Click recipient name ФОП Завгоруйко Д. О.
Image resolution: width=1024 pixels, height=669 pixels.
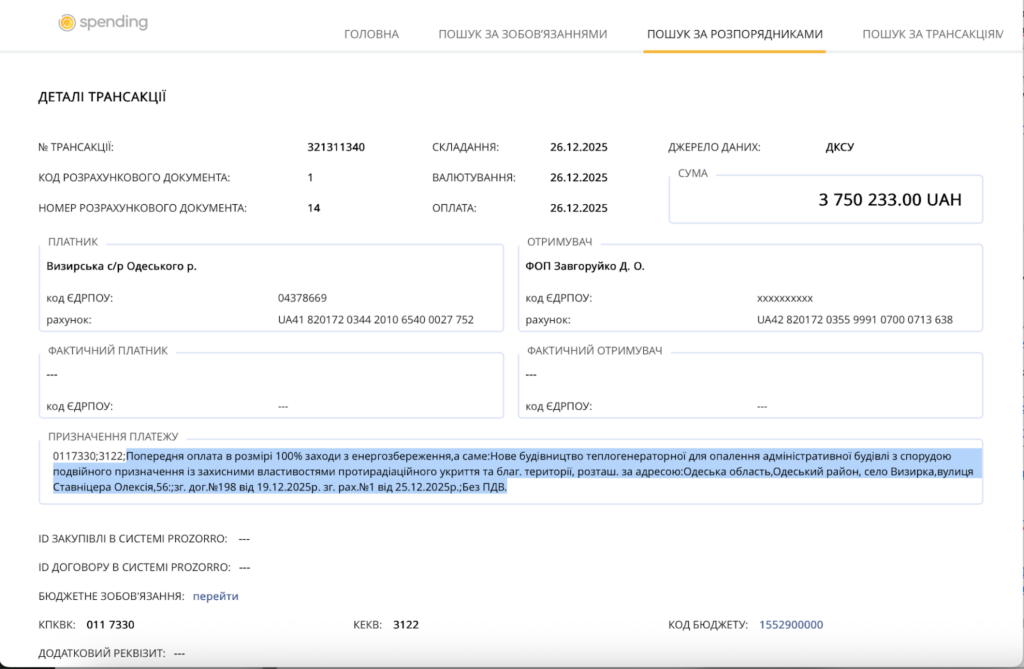(x=585, y=267)
